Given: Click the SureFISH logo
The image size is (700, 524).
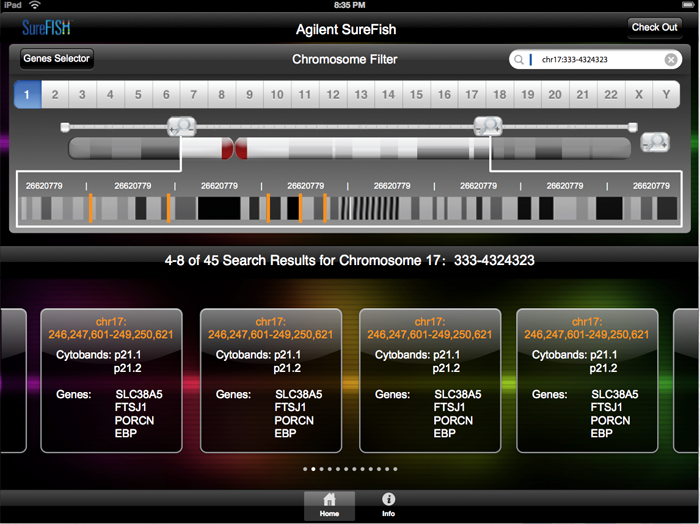Looking at the screenshot, I should click(47, 28).
